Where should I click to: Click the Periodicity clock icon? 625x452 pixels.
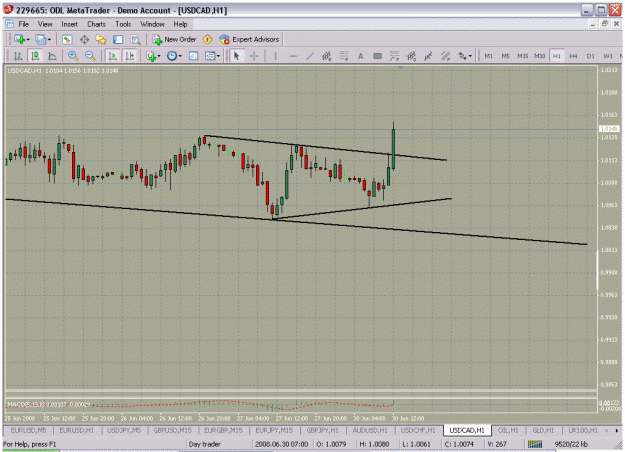172,56
